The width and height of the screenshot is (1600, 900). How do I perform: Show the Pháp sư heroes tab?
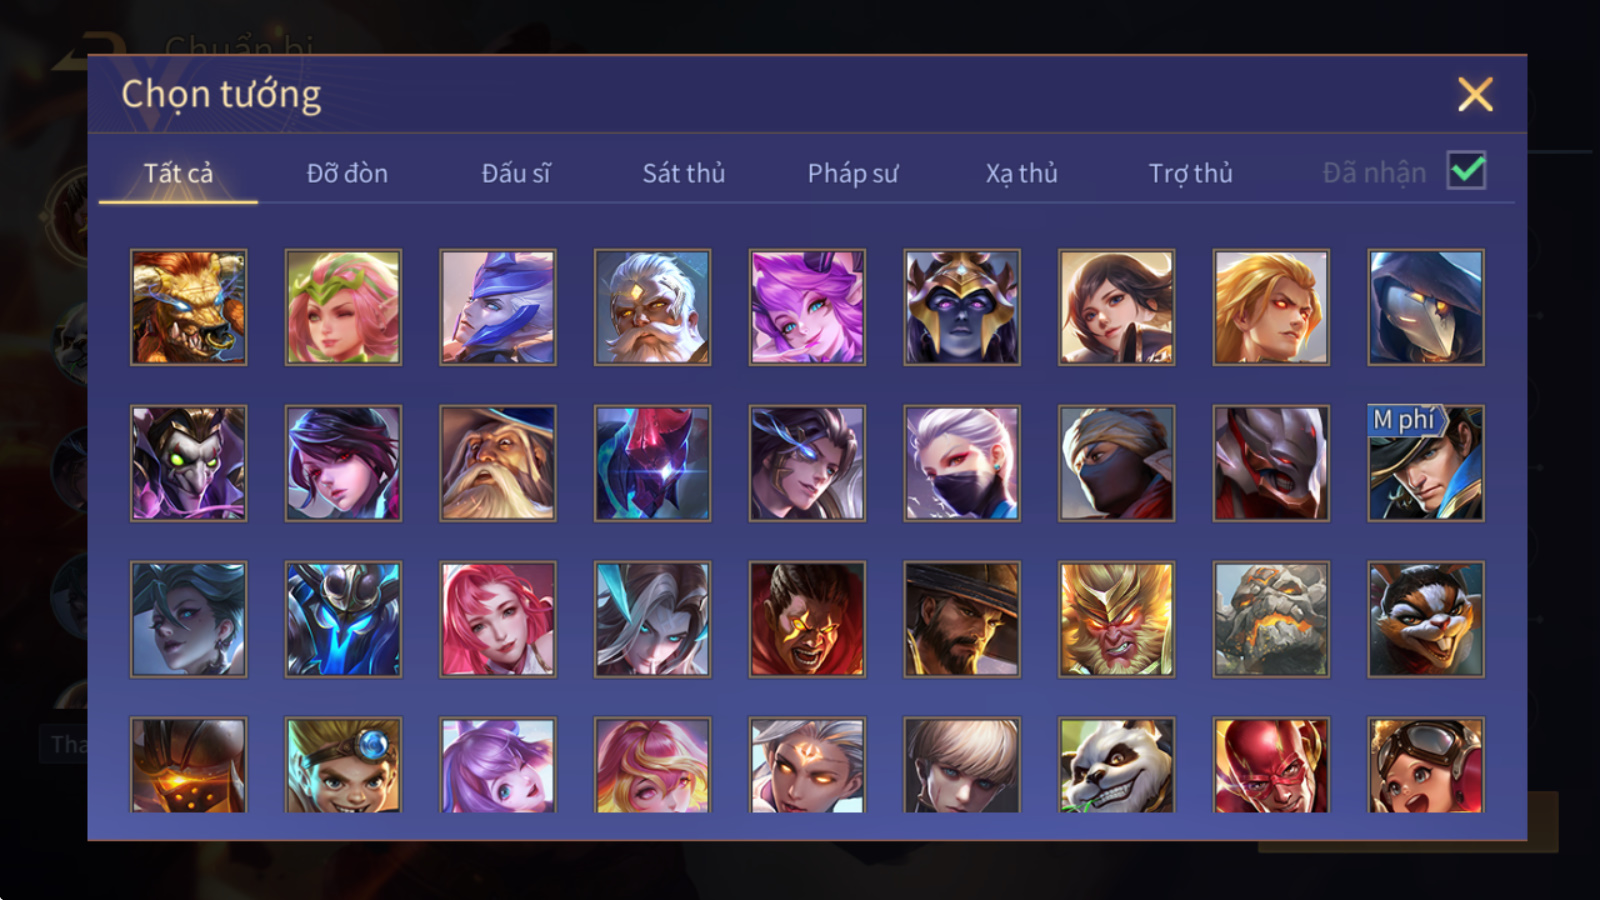(x=853, y=173)
